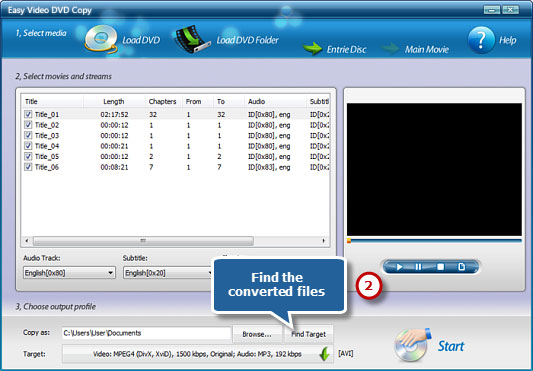The width and height of the screenshot is (533, 371).
Task: Select the Main Movie arrow option
Action: [x=390, y=49]
